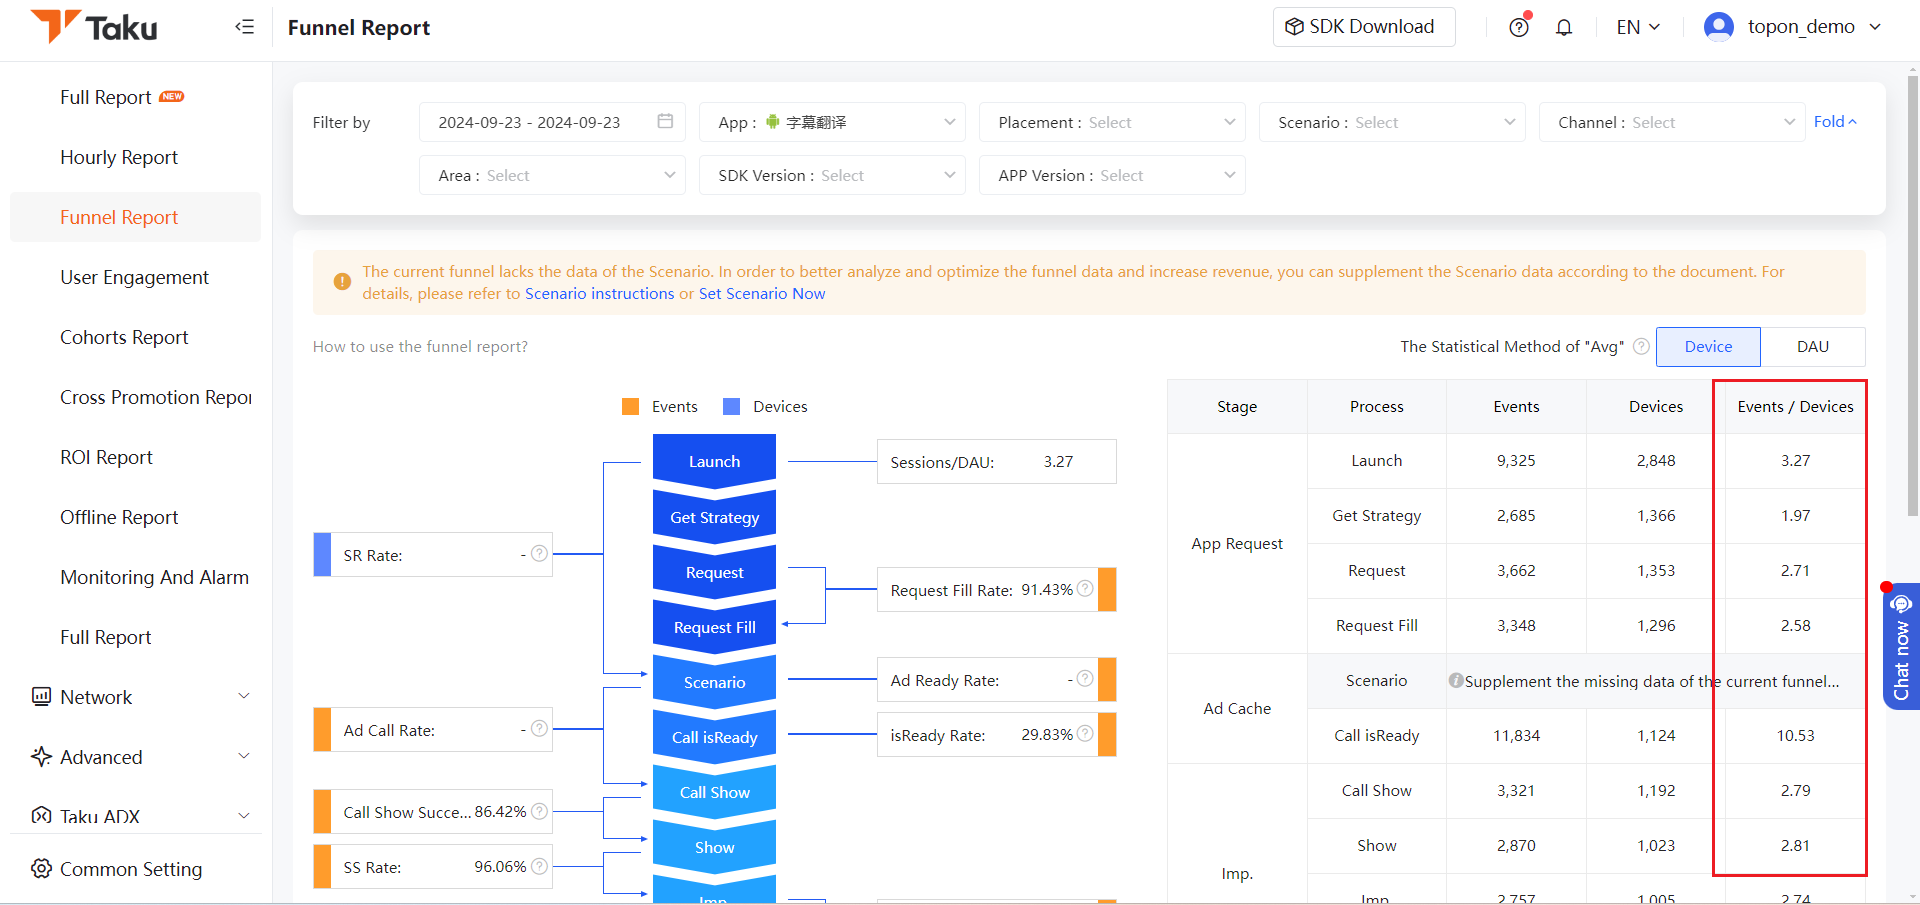The width and height of the screenshot is (1920, 905).
Task: Click help icon beside SR Rate
Action: click(x=539, y=553)
